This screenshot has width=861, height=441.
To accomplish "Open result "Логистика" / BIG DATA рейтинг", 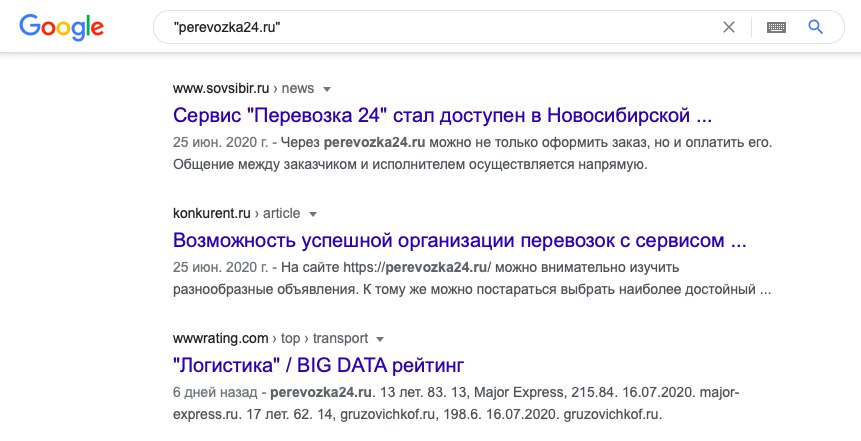I will pos(318,365).
